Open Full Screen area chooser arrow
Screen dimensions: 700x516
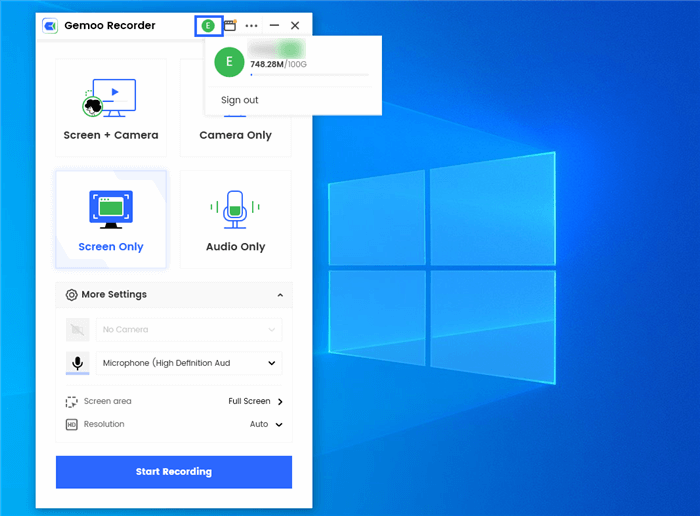[x=280, y=402]
